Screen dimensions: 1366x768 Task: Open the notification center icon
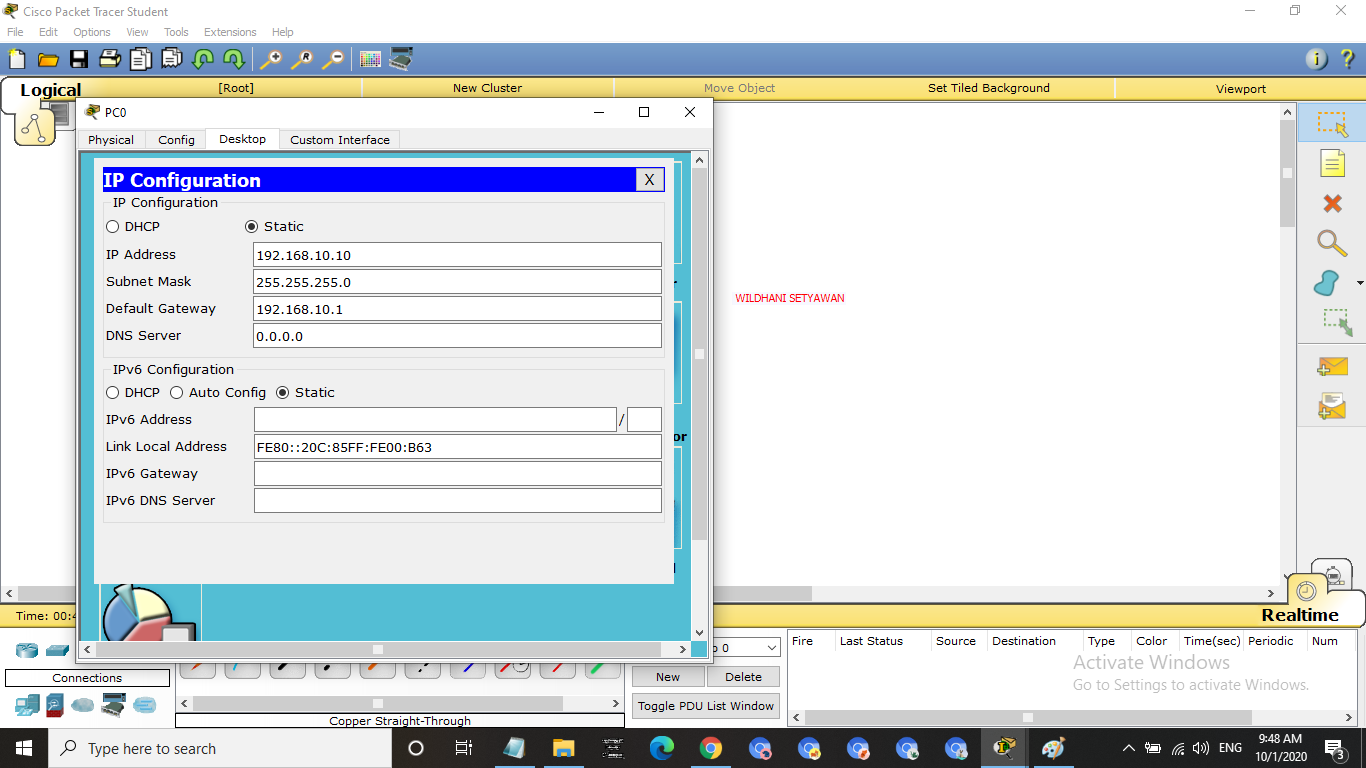[1334, 748]
